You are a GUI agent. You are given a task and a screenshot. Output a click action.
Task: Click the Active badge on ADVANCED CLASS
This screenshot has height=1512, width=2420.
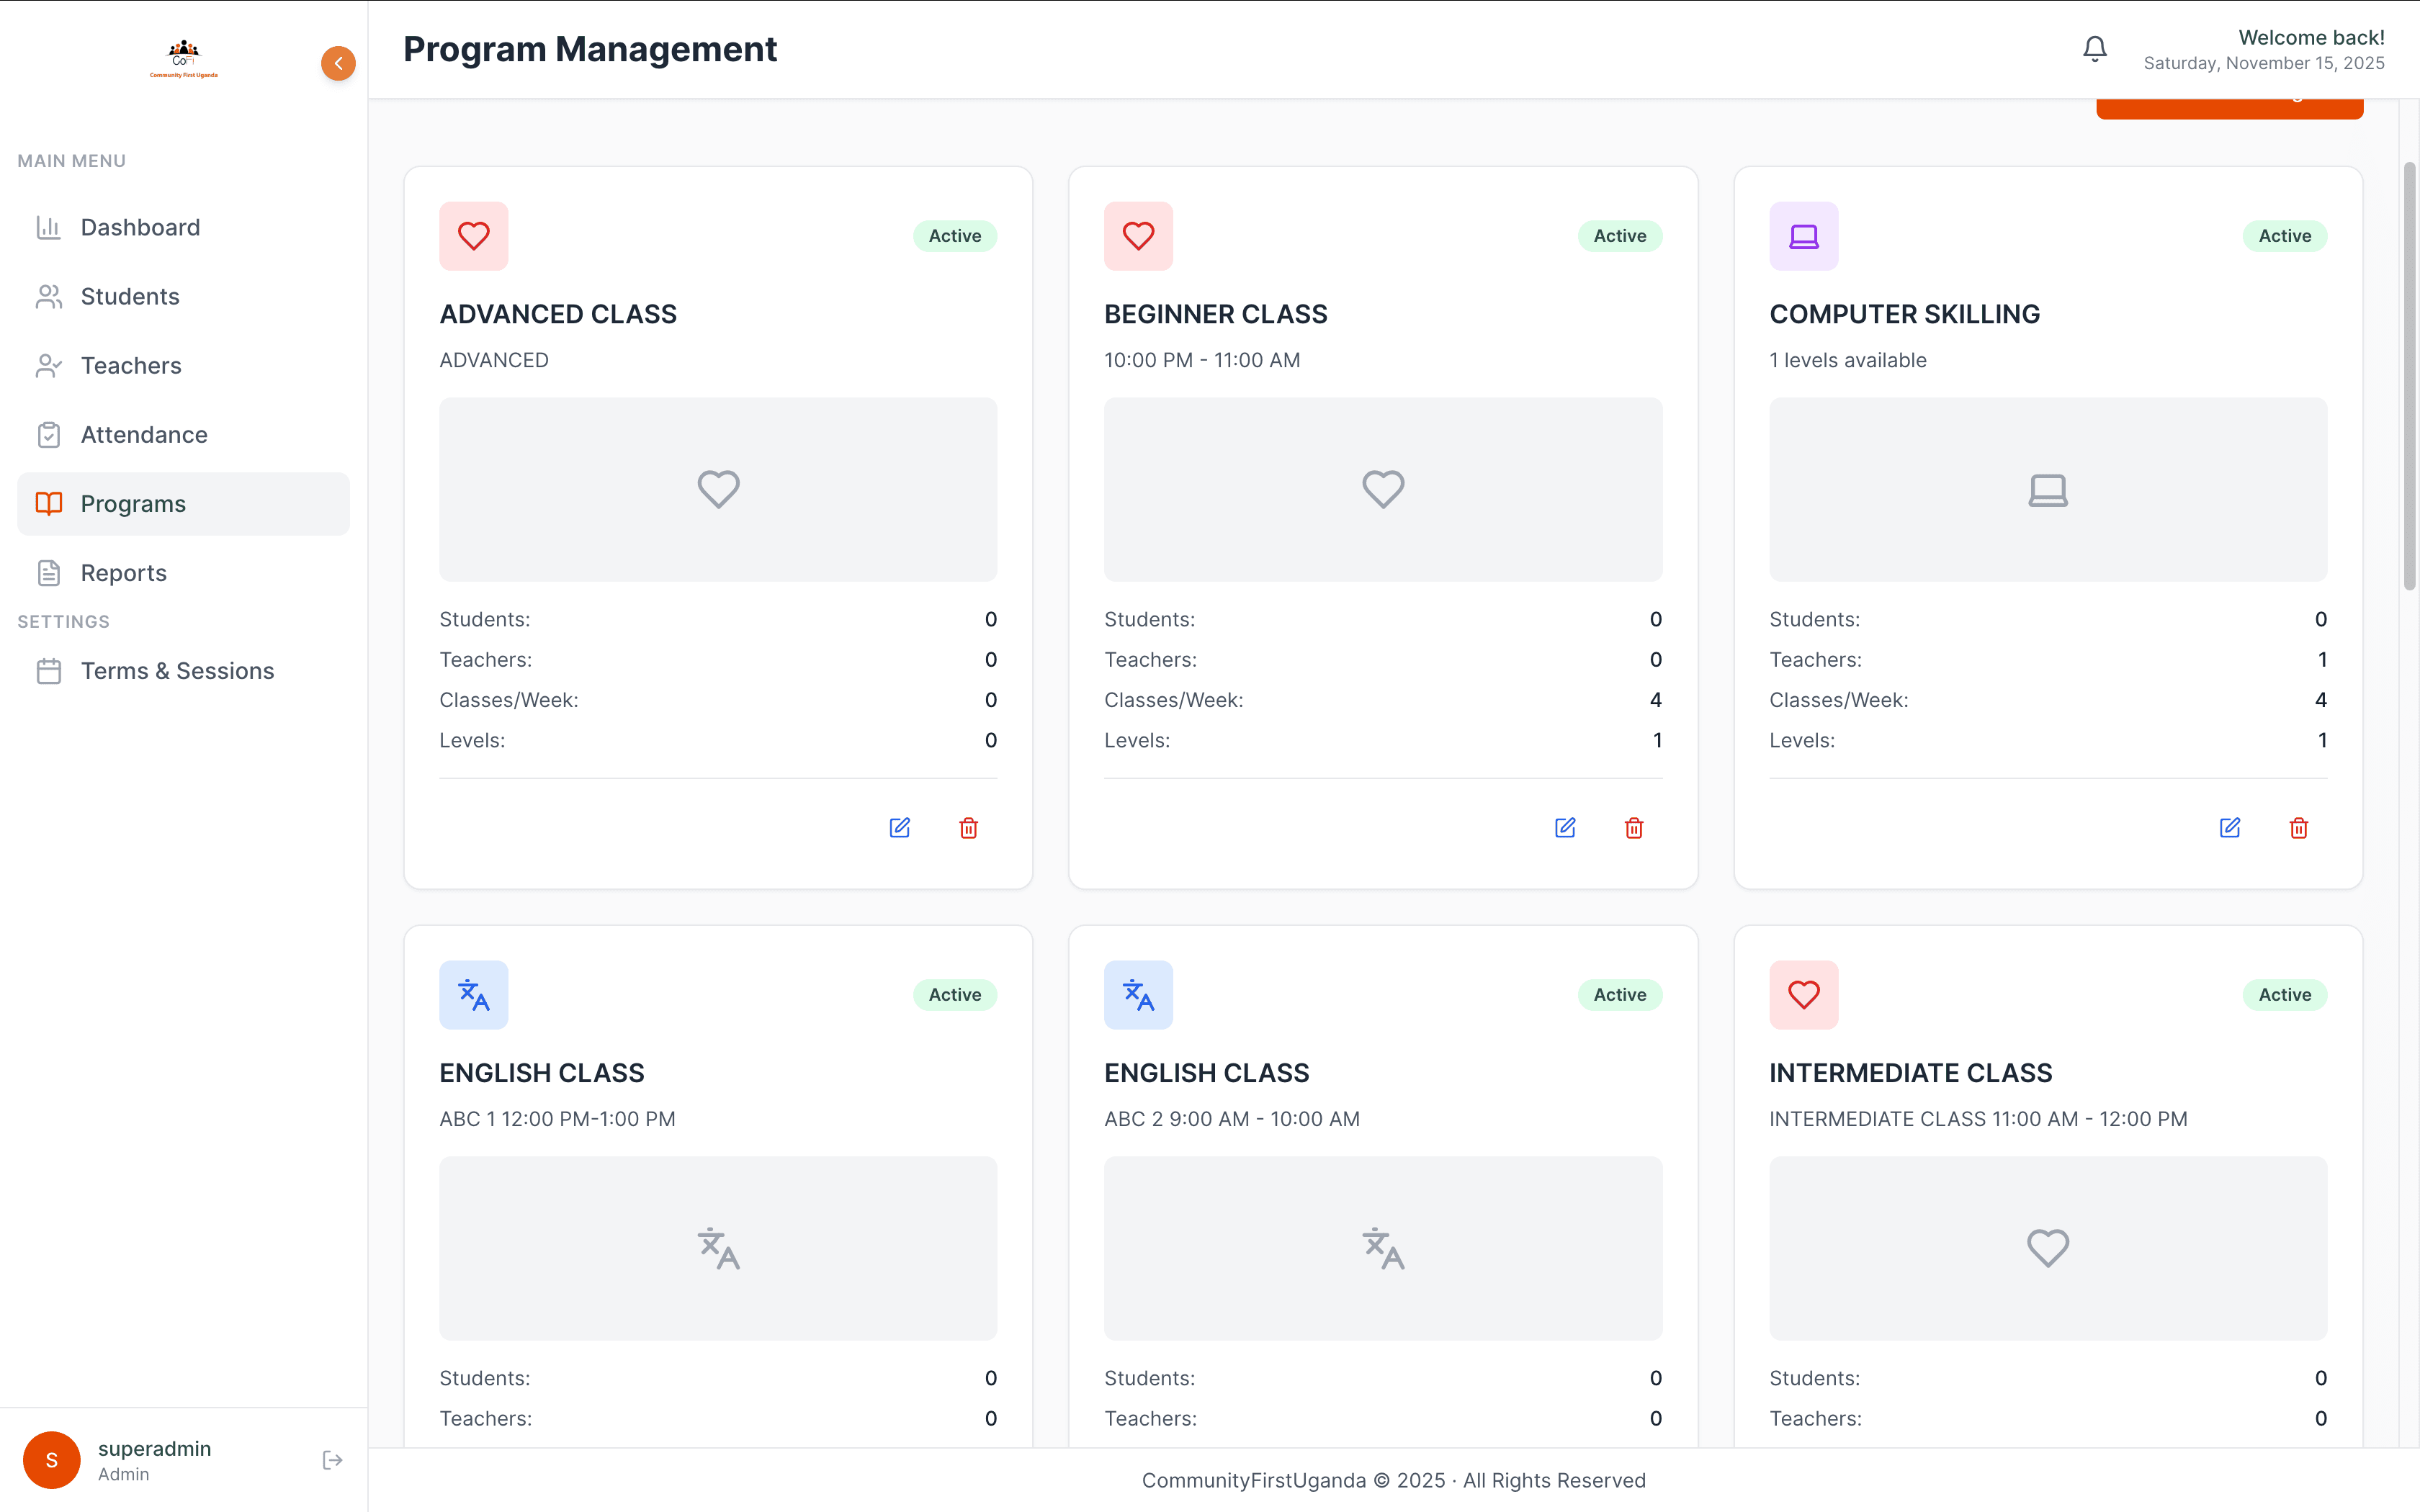tap(955, 236)
